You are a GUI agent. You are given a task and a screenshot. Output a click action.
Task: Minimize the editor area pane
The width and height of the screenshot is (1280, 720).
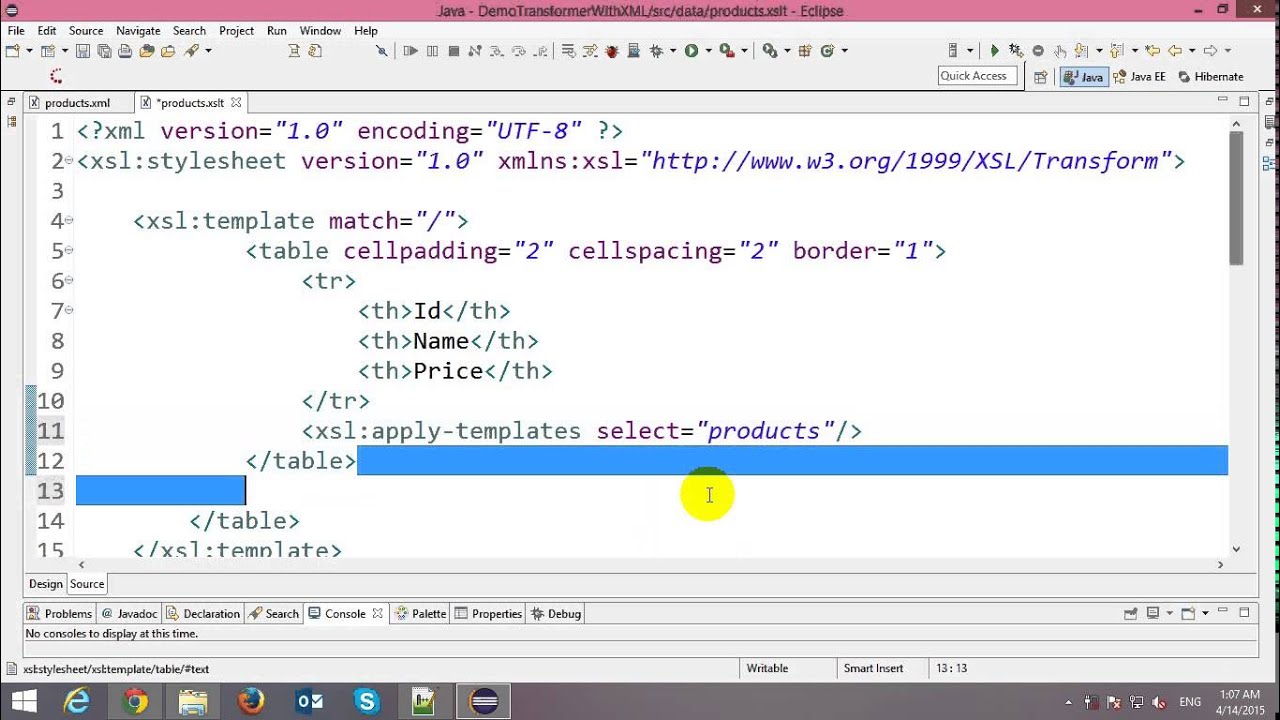1224,101
